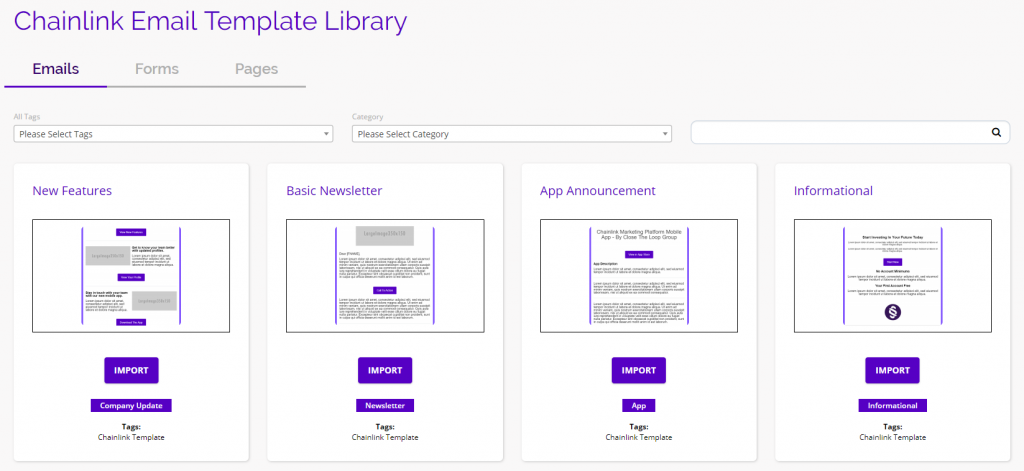Viewport: 1024px width, 471px height.
Task: Click Chainlink Template tag under Informational card
Action: [x=892, y=437]
